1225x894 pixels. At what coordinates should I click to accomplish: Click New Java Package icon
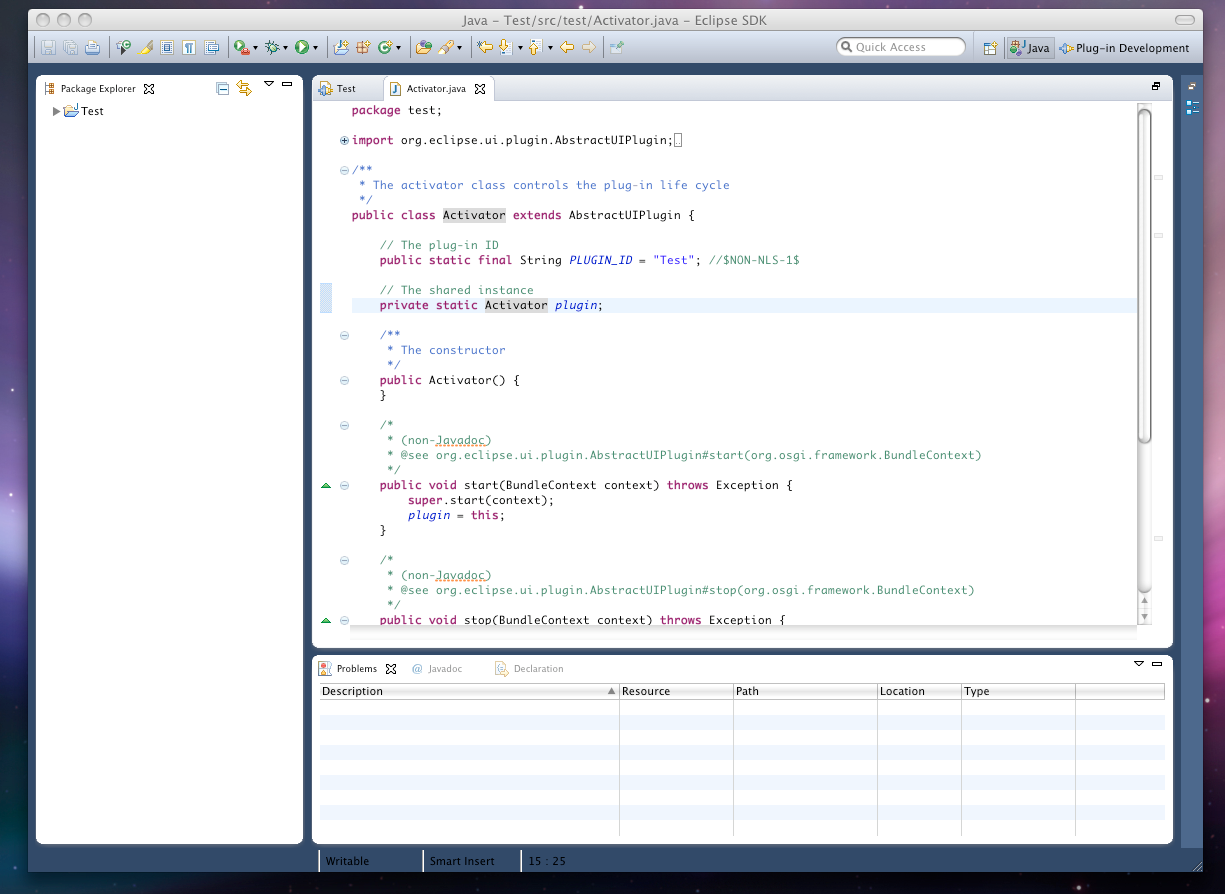pos(363,47)
